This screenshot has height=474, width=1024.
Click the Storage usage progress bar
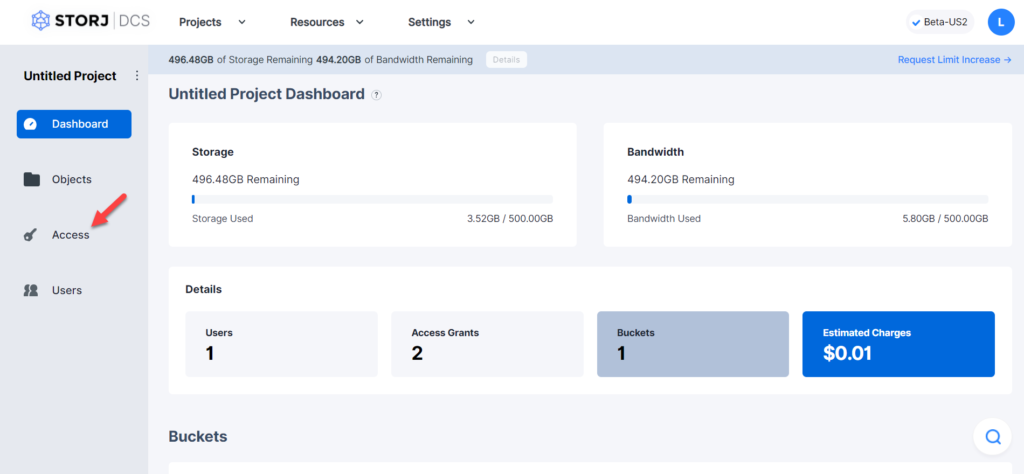pos(372,199)
